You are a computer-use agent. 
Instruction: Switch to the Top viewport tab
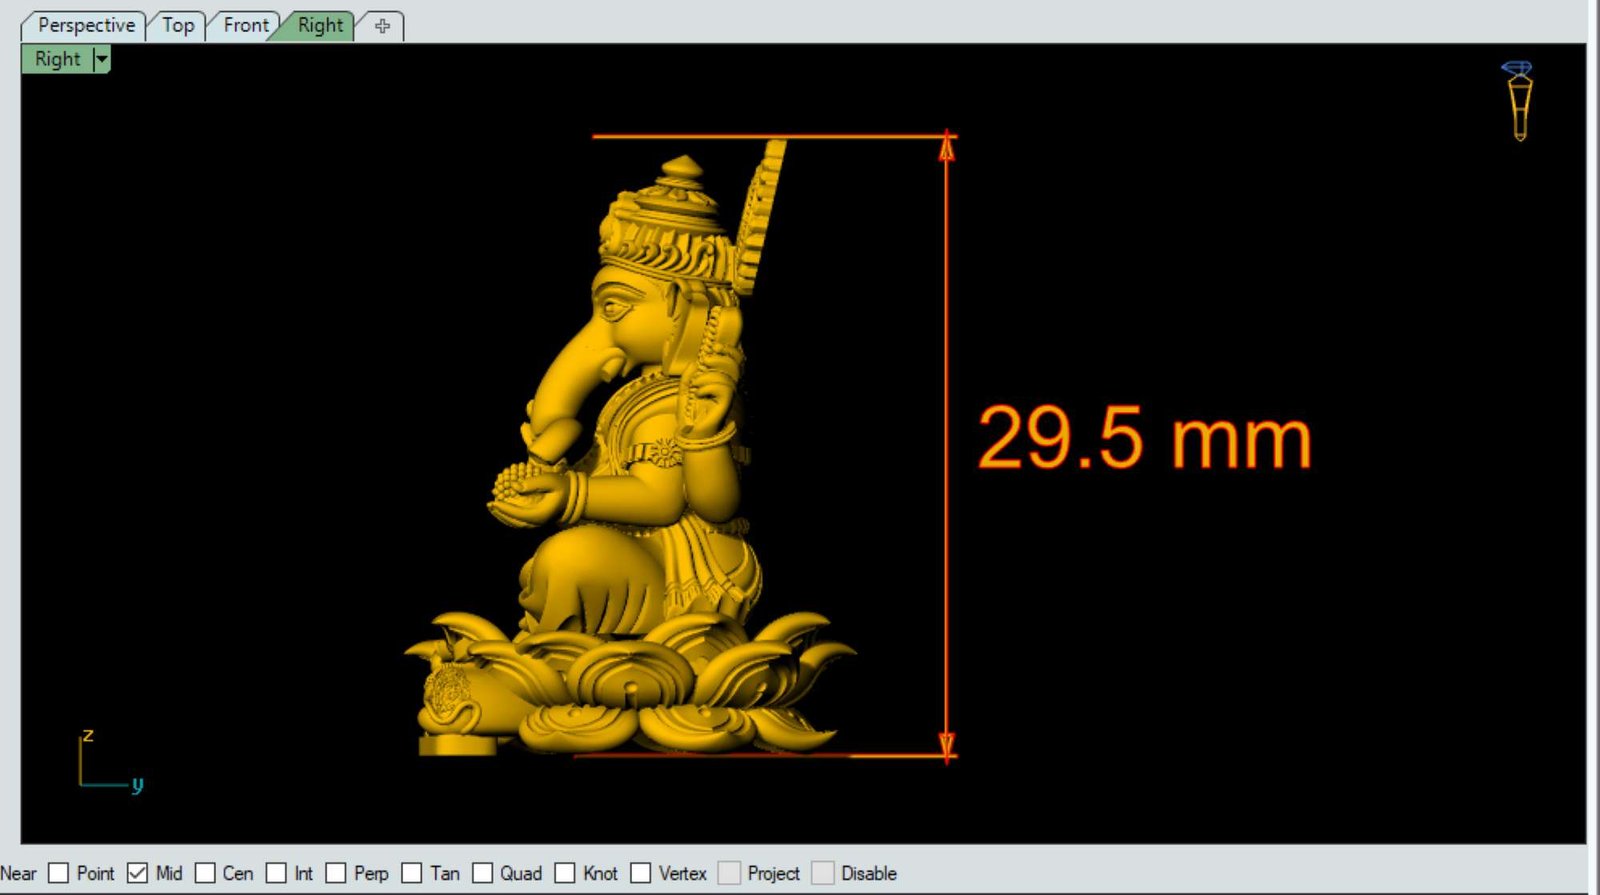(x=178, y=26)
